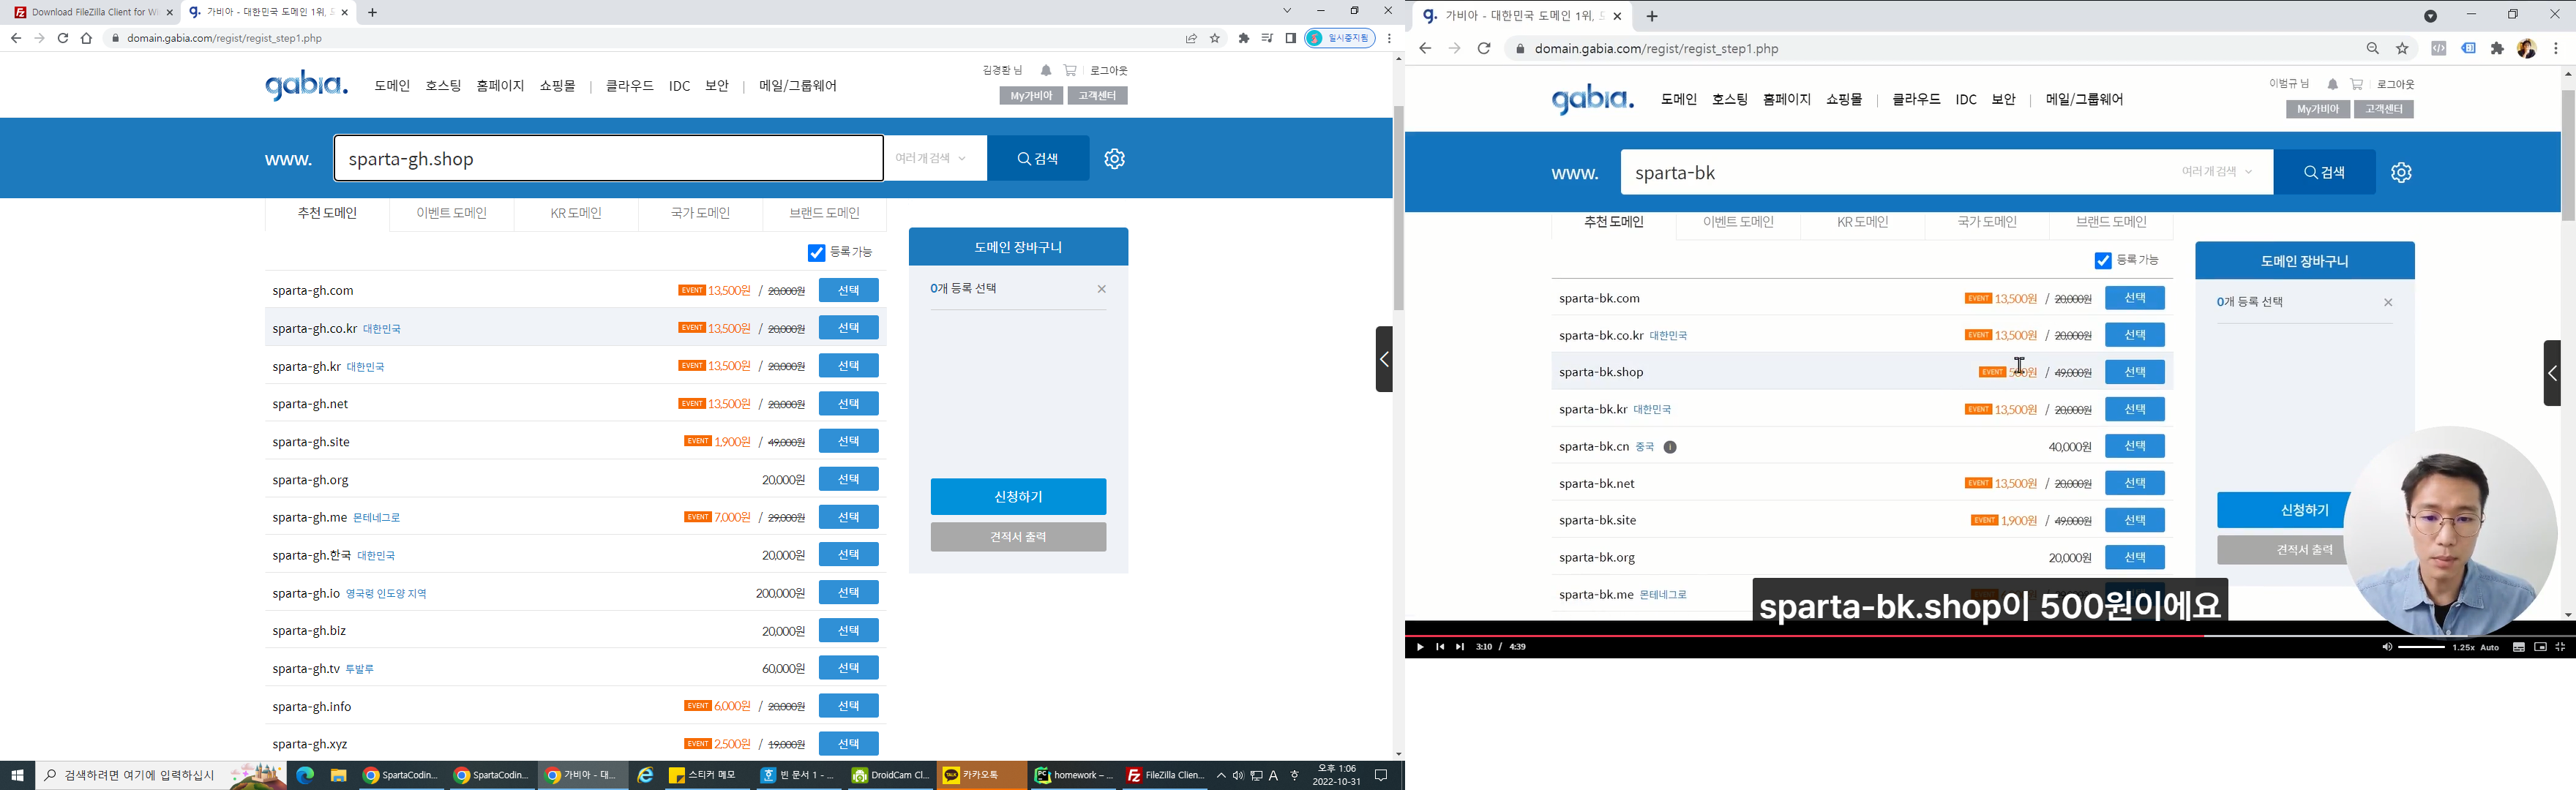The width and height of the screenshot is (2576, 790).
Task: Open homework PyCharm window from taskbar
Action: (1073, 775)
